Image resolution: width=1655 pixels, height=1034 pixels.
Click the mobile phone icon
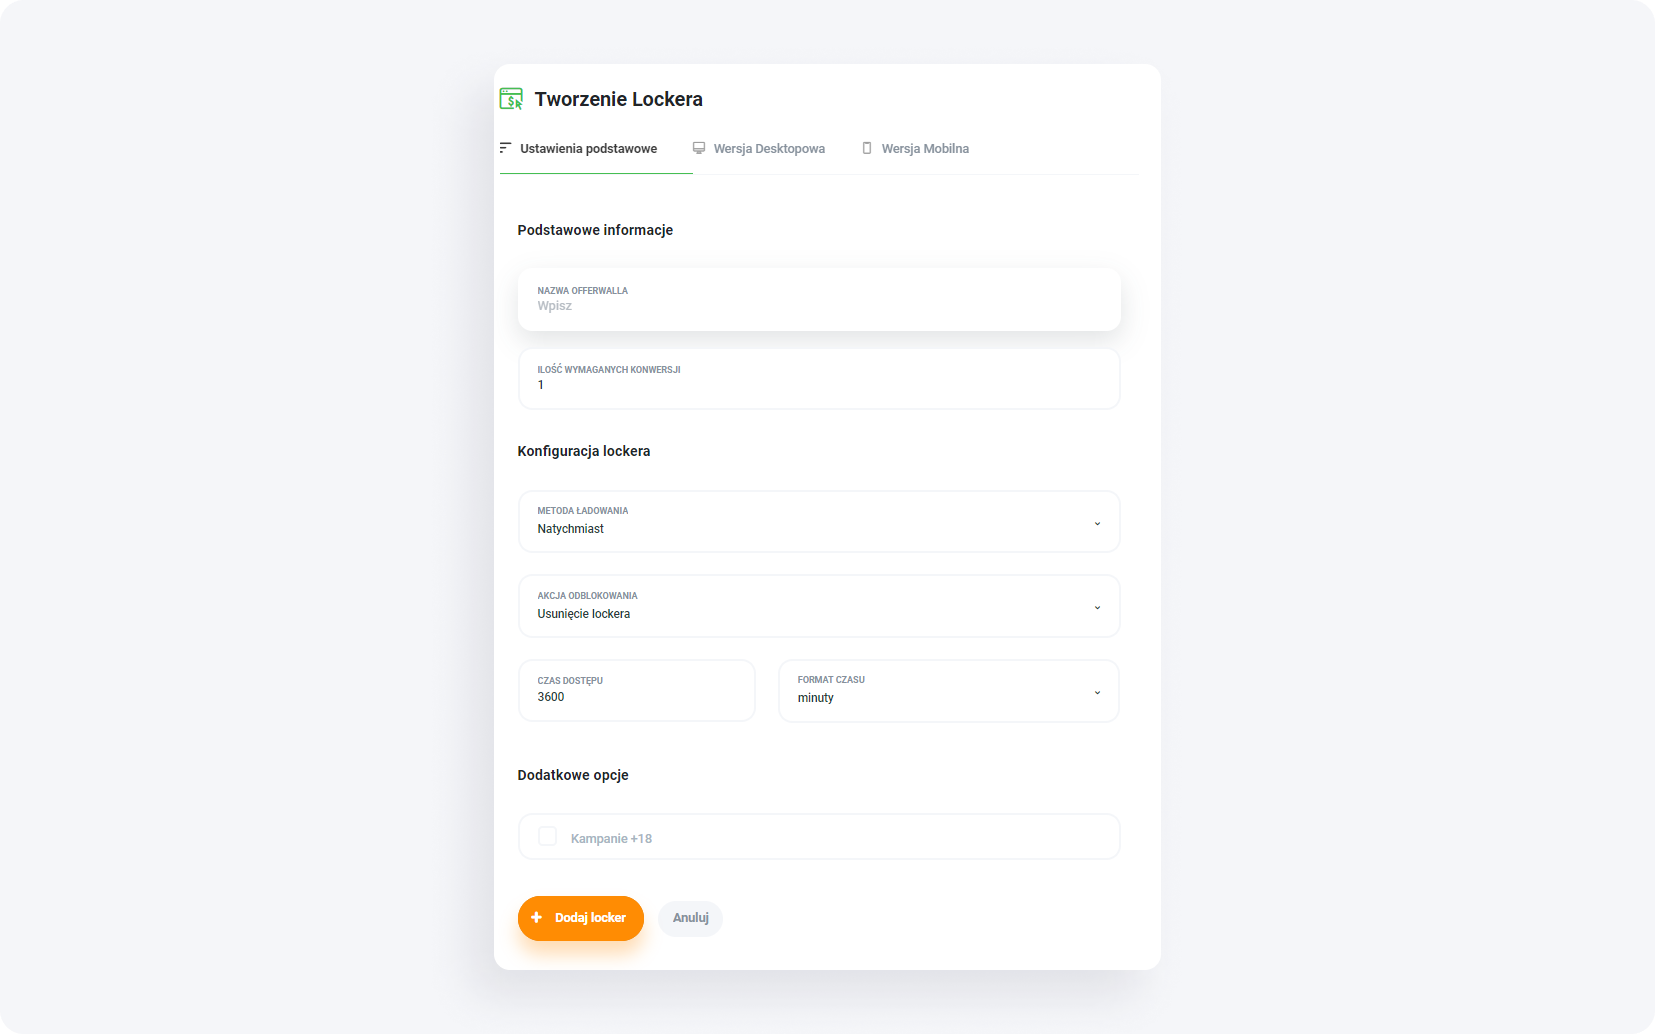tap(867, 148)
